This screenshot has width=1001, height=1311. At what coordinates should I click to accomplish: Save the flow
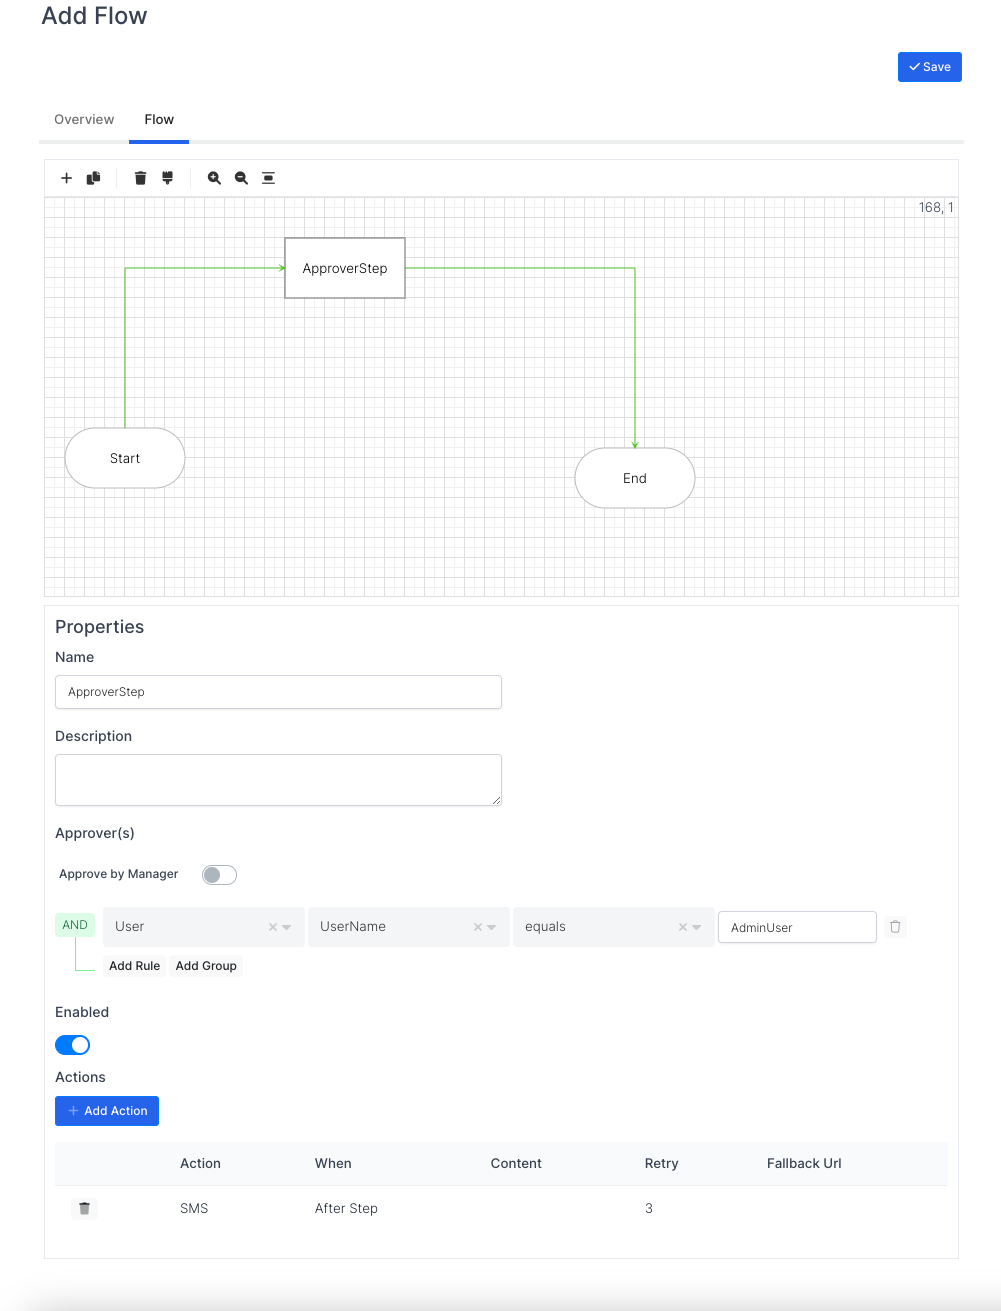[x=929, y=67]
